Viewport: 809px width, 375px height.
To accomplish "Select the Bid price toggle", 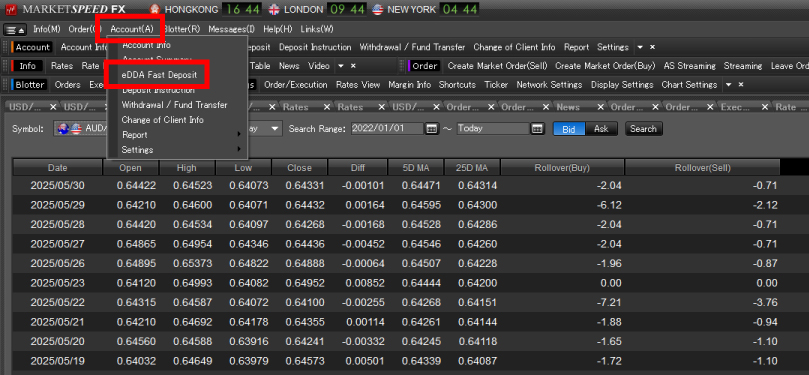I will click(569, 129).
